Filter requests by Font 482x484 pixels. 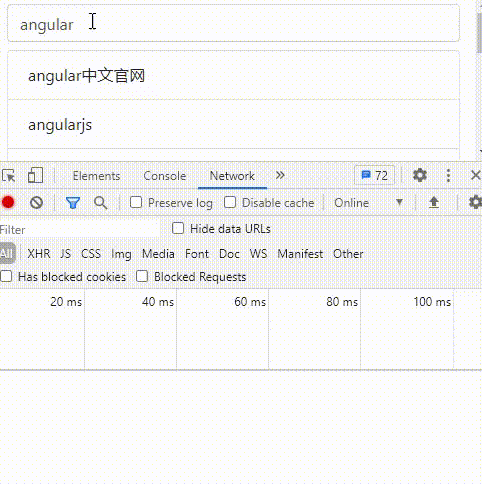click(197, 254)
